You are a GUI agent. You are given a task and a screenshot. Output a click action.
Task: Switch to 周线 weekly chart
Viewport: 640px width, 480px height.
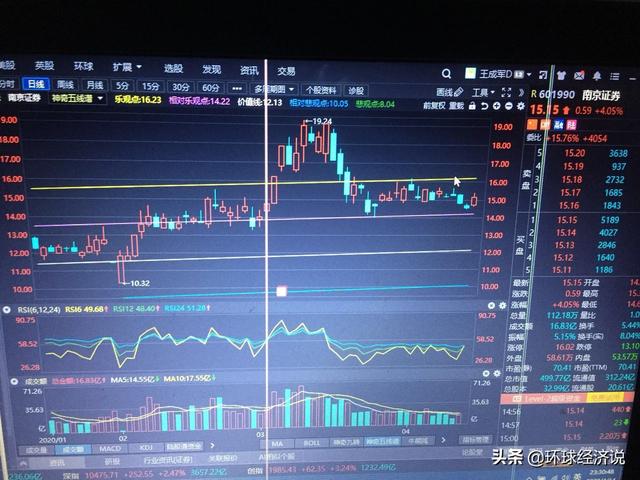[65, 84]
